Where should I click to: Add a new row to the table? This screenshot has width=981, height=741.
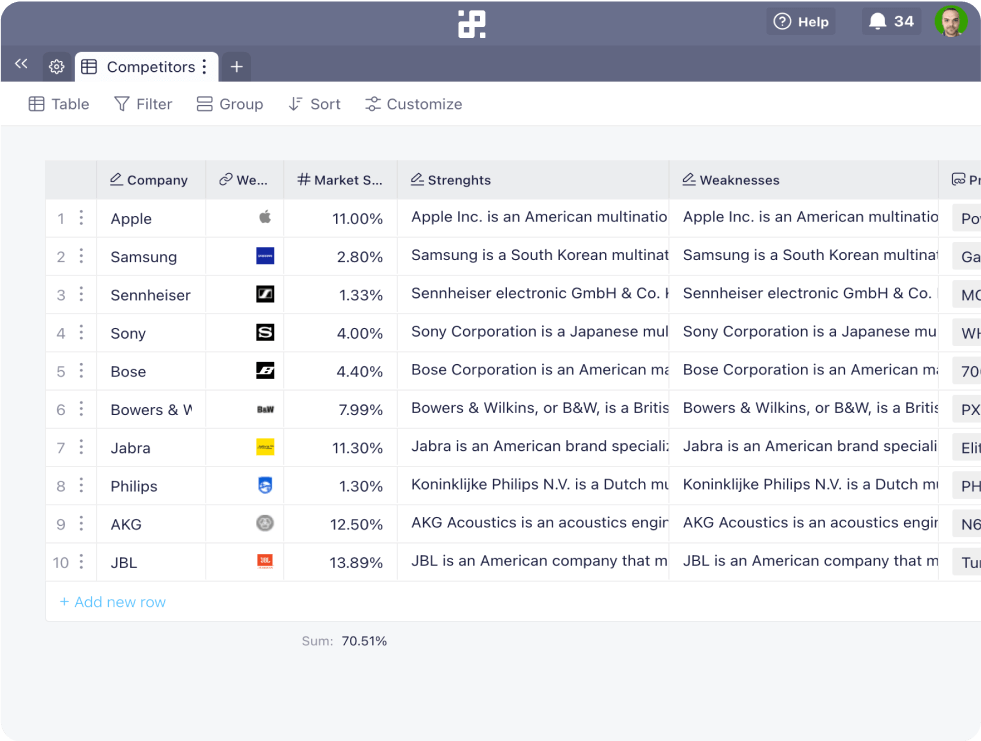[x=113, y=602]
